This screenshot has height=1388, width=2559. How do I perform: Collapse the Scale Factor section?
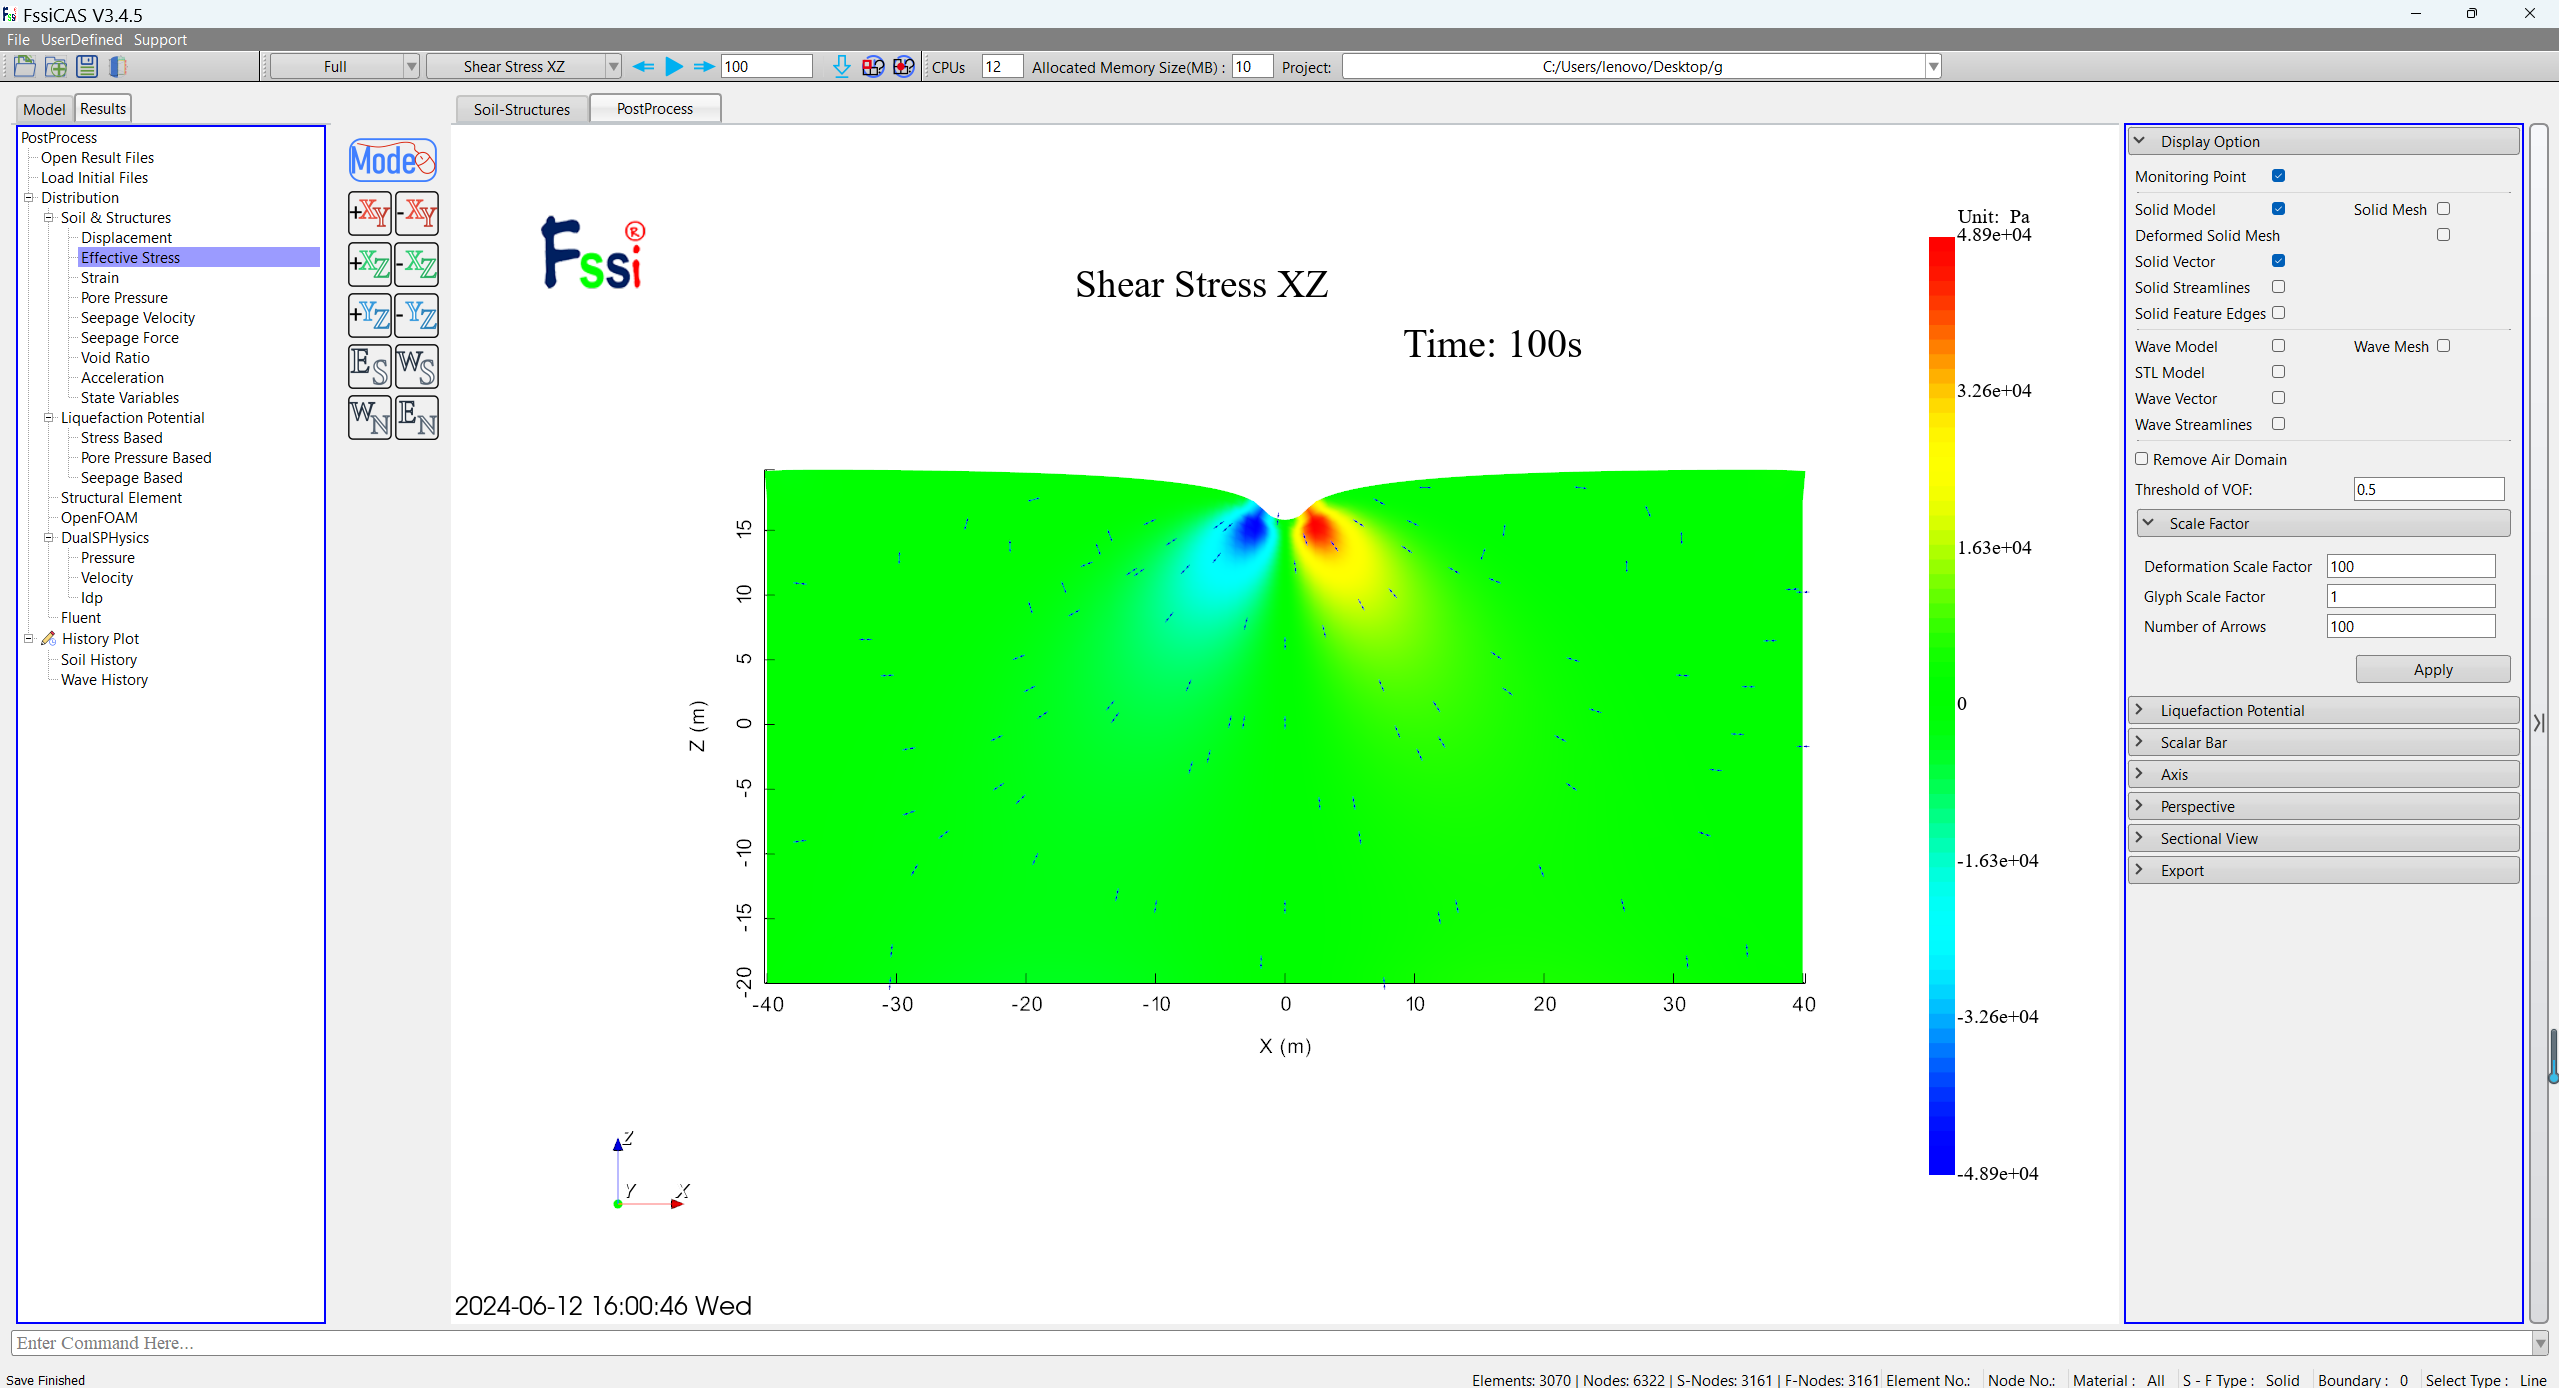[x=2323, y=524]
